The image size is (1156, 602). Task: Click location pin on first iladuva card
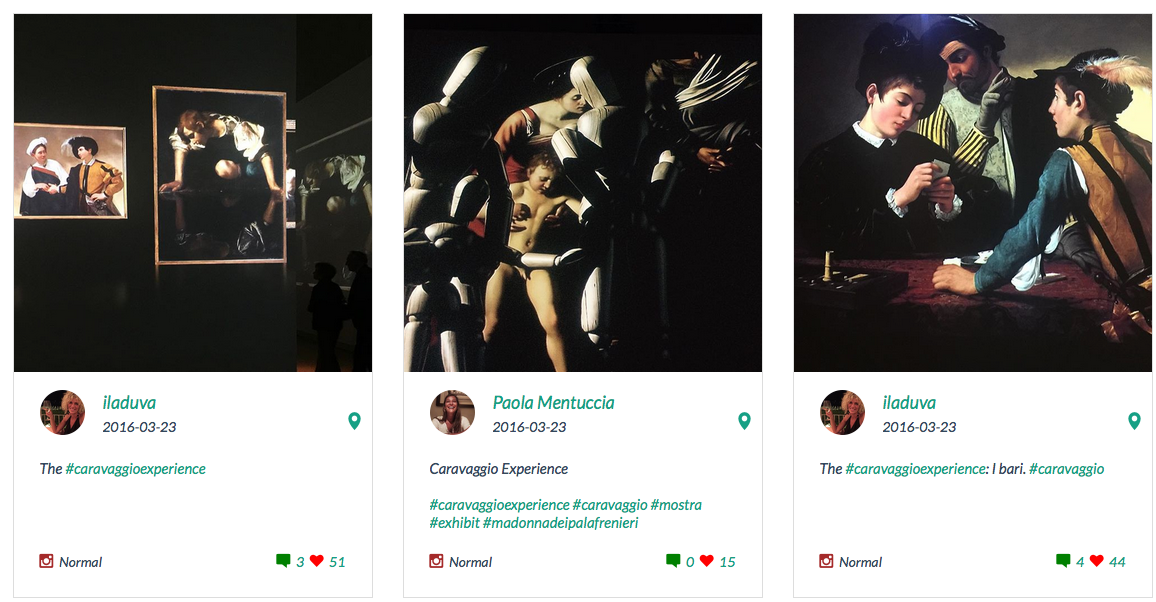[354, 421]
